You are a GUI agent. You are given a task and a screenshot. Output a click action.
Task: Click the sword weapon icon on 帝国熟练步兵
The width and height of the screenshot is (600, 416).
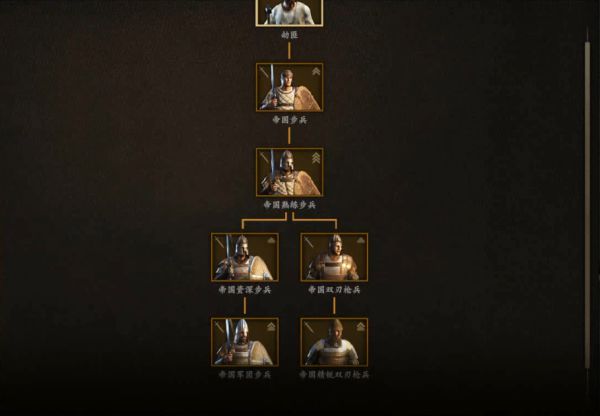(x=264, y=157)
